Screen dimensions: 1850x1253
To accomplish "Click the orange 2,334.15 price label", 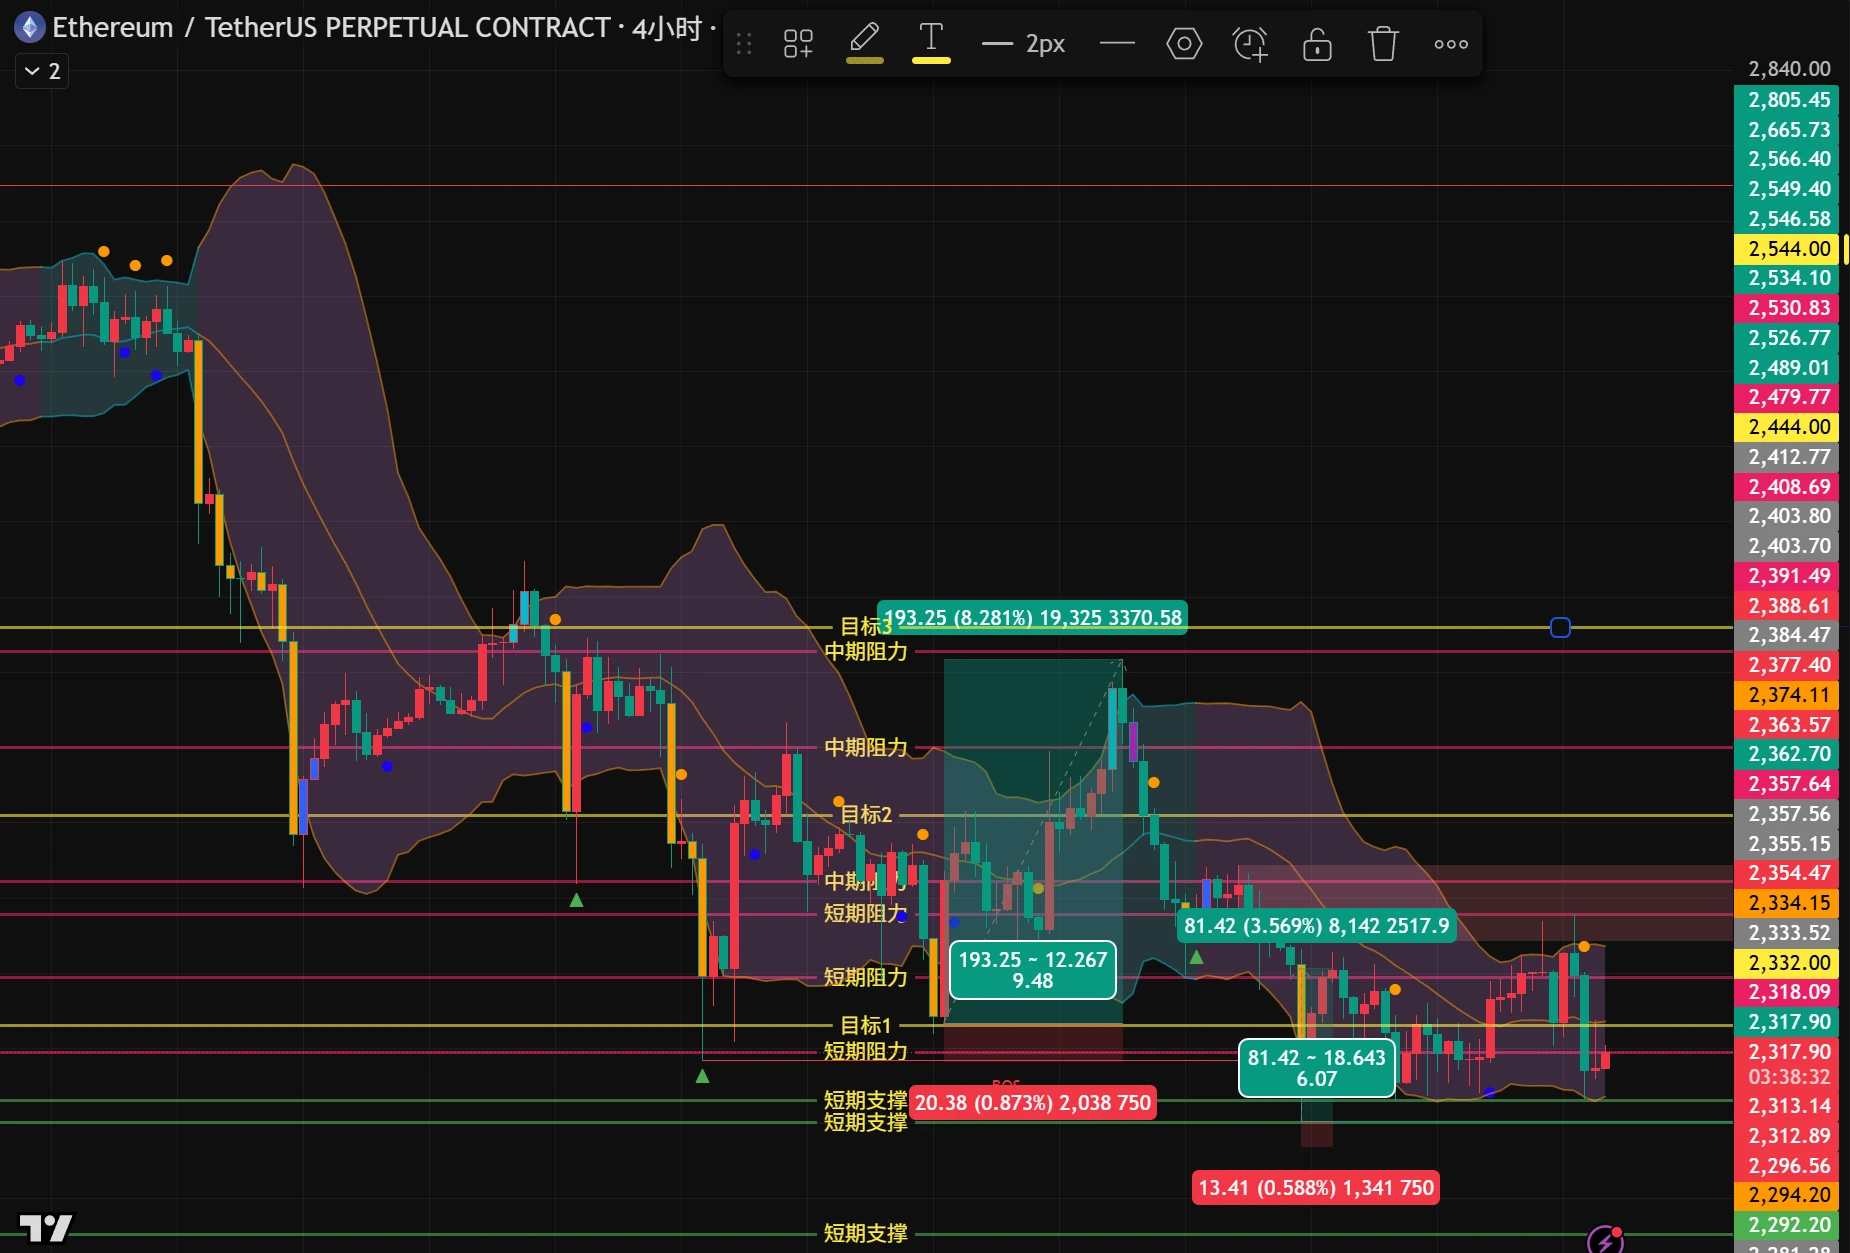I will click(x=1787, y=903).
